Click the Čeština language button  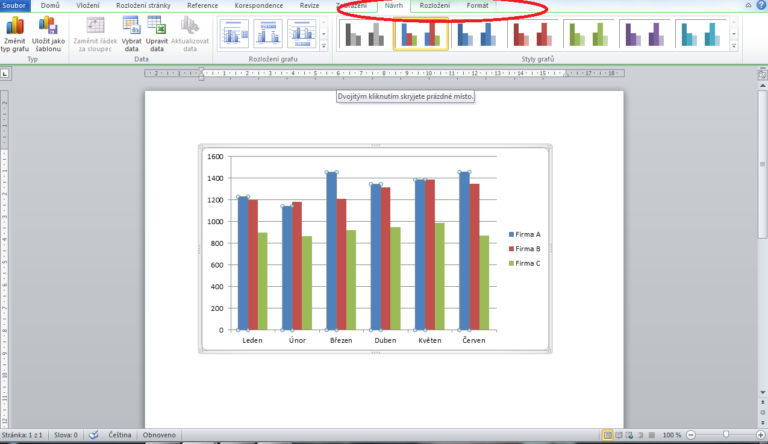coord(124,435)
